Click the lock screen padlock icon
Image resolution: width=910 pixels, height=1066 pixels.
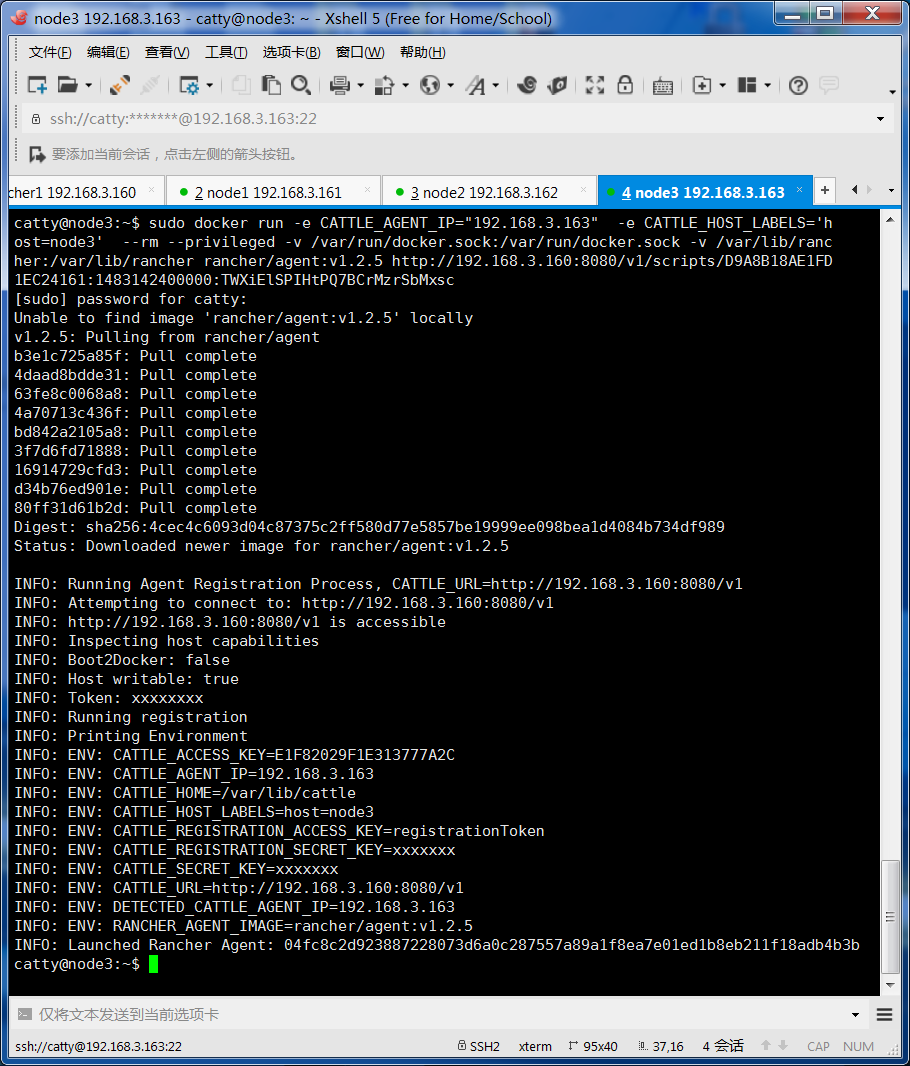625,85
